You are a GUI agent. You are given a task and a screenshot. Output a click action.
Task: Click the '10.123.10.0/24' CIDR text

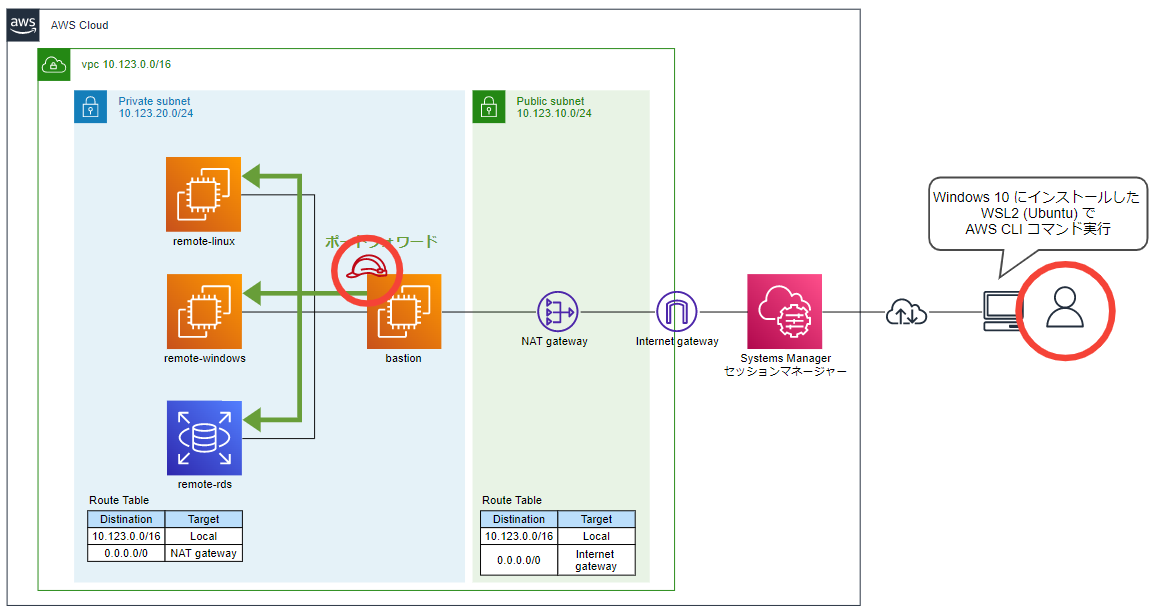coord(554,113)
